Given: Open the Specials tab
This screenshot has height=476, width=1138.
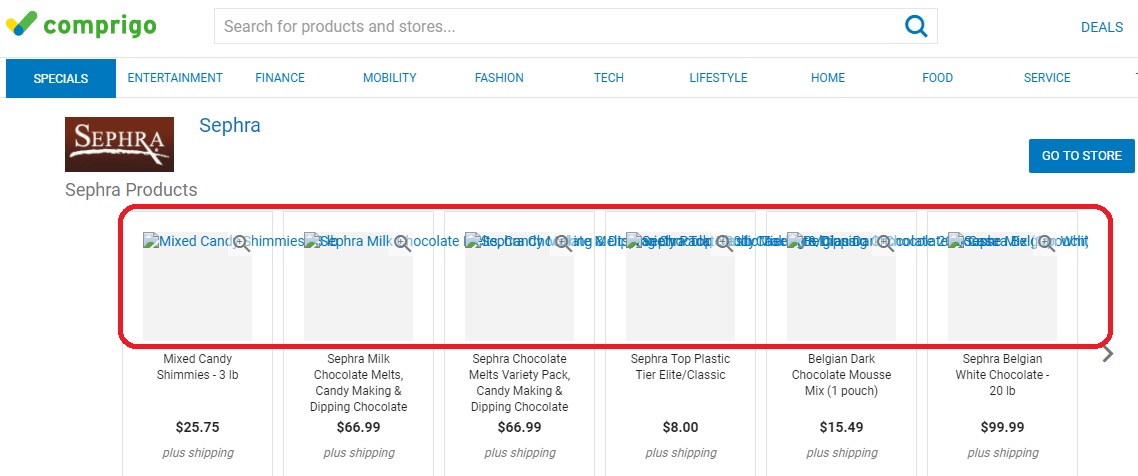Looking at the screenshot, I should (61, 78).
